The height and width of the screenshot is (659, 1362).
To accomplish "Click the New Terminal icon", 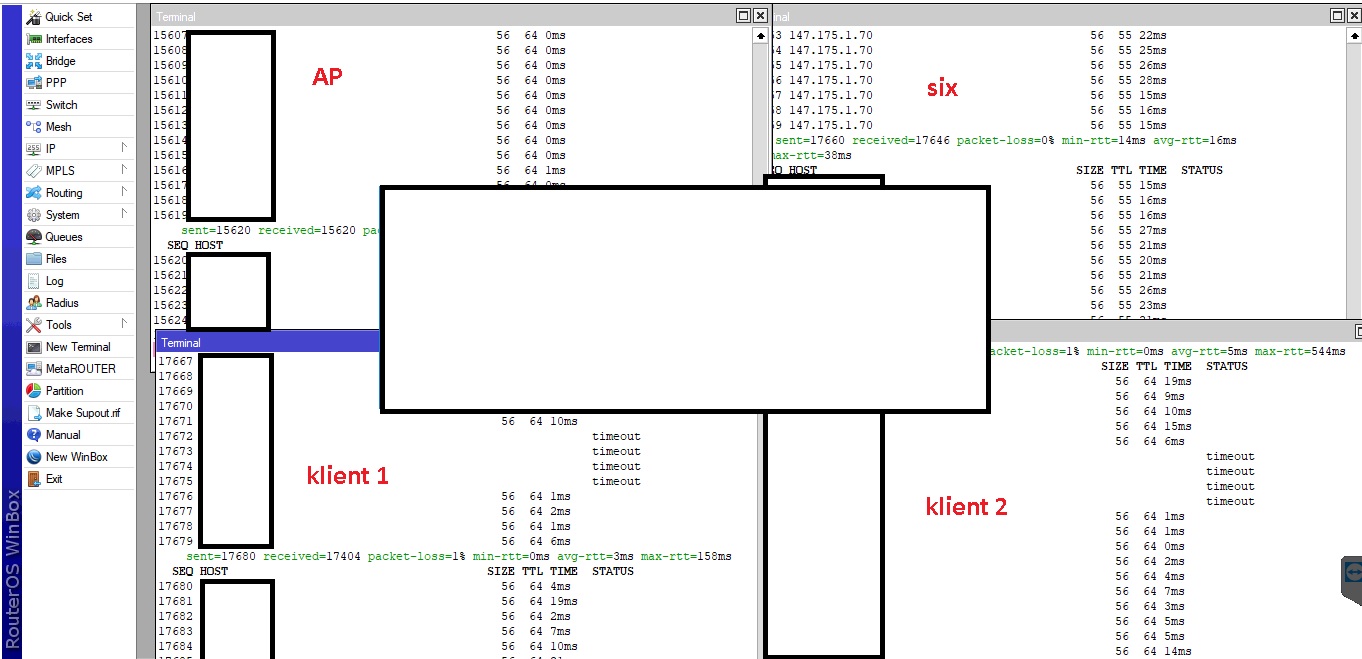I will pos(33,347).
